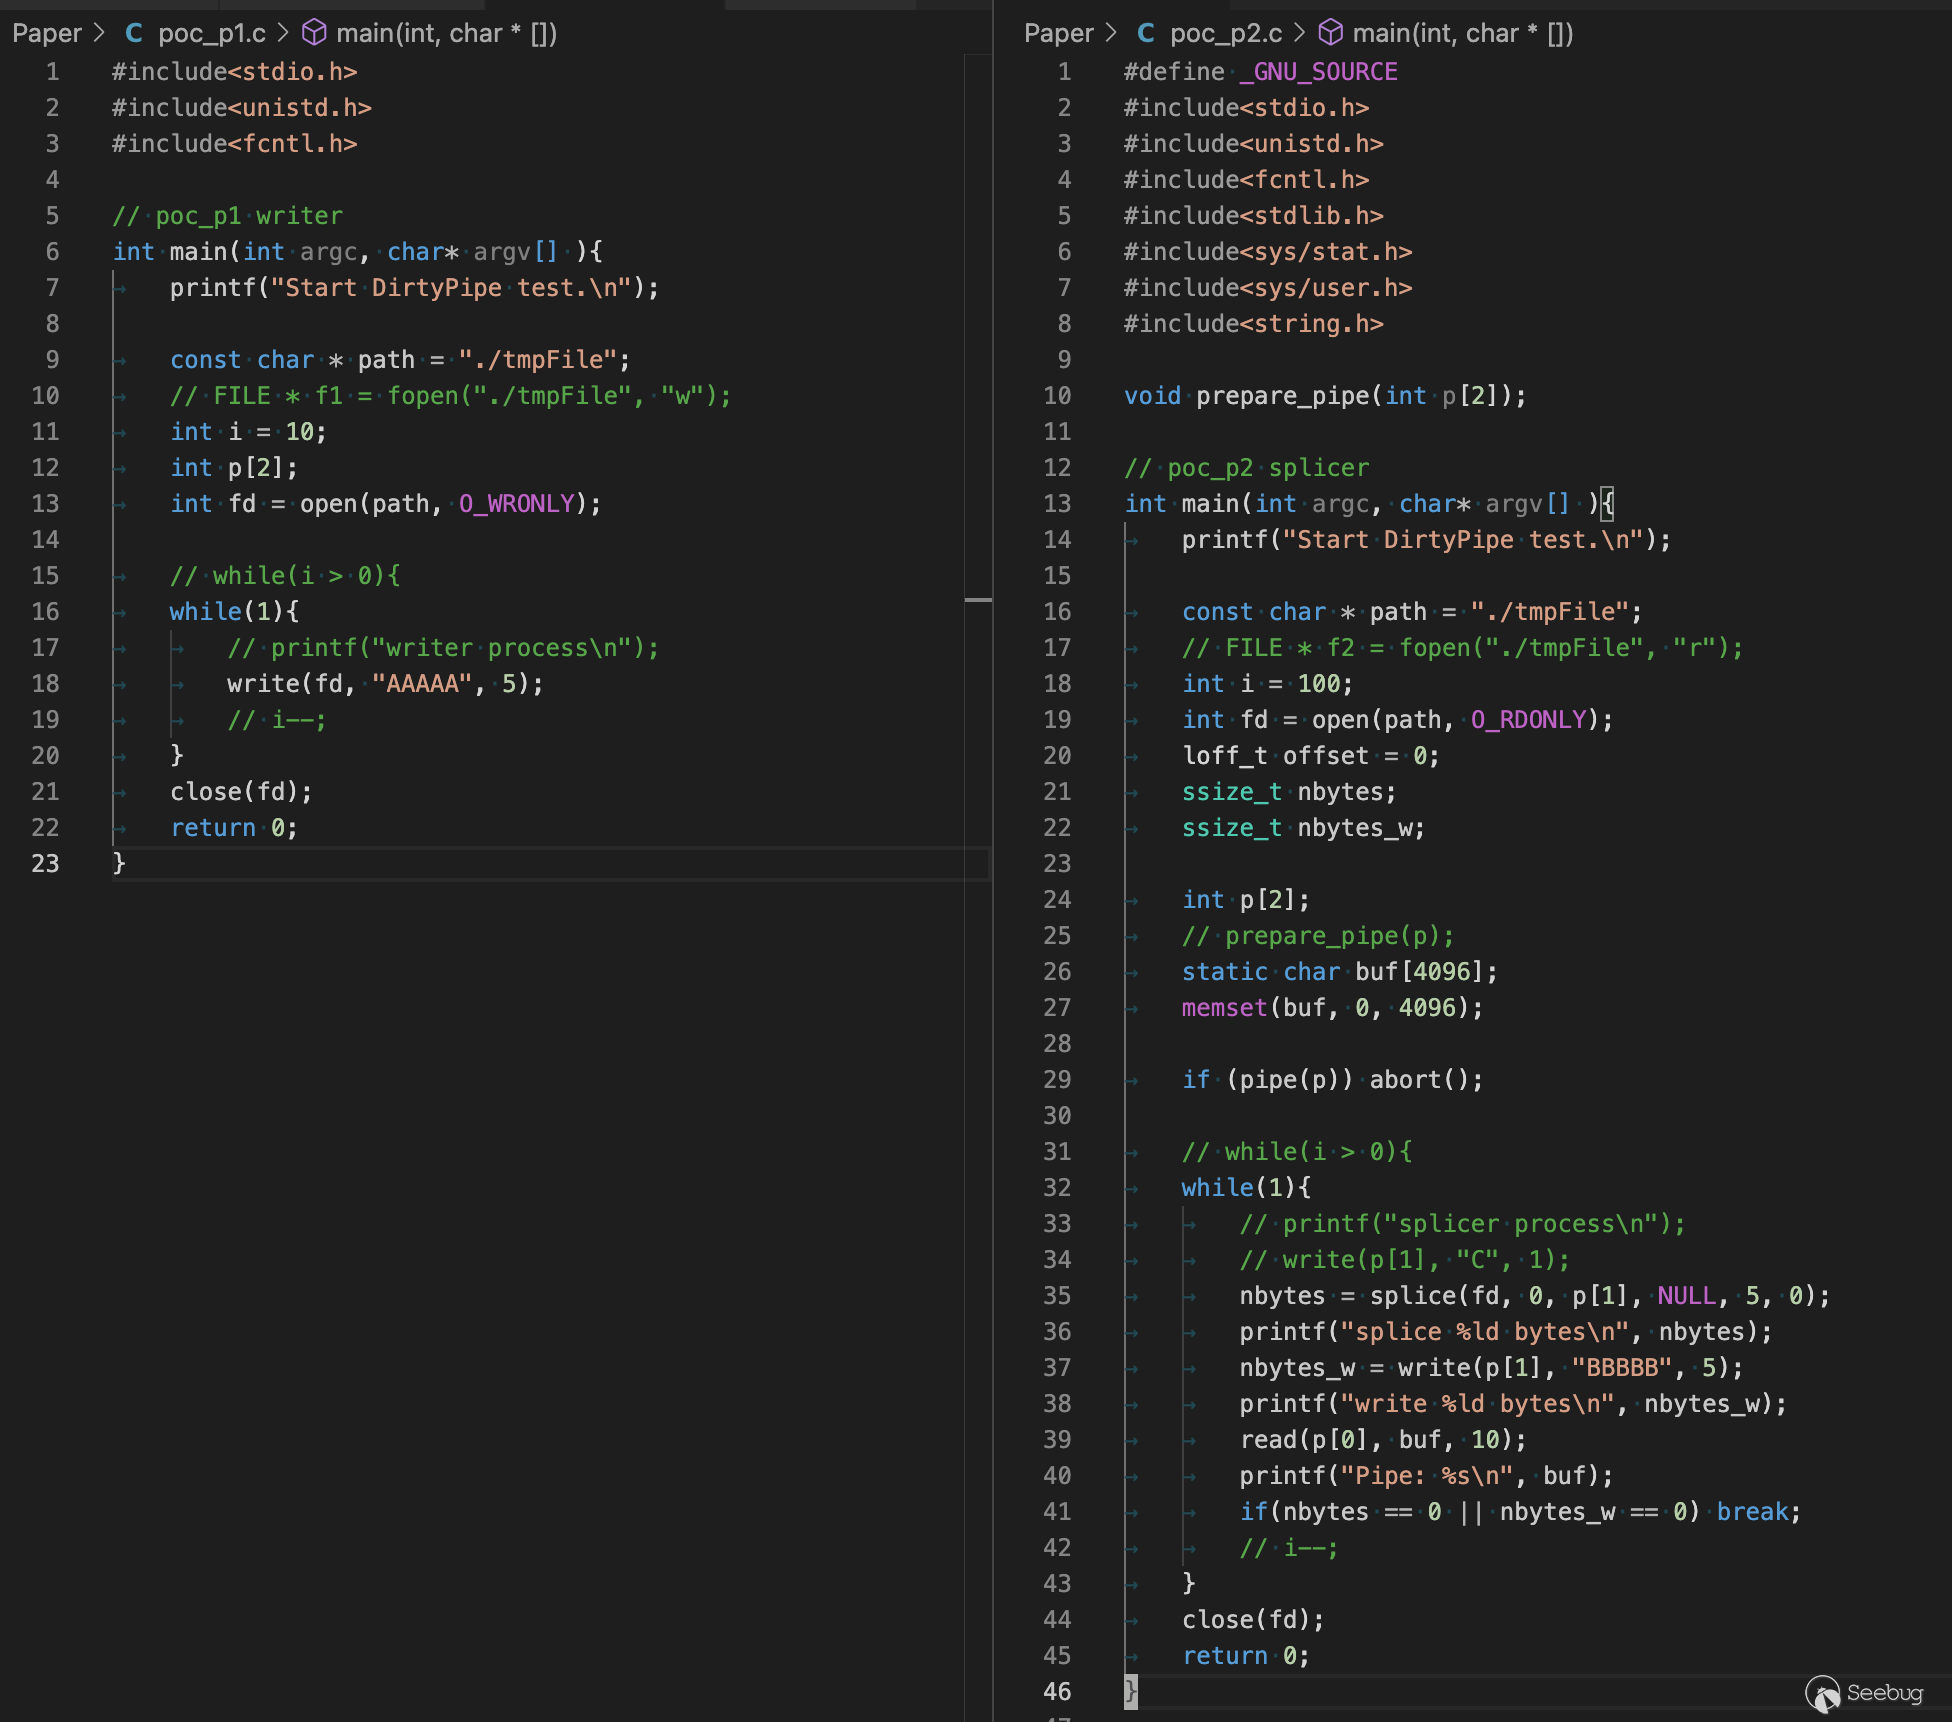Open the Paper folder breadcrumb in the right pane

(x=1058, y=33)
